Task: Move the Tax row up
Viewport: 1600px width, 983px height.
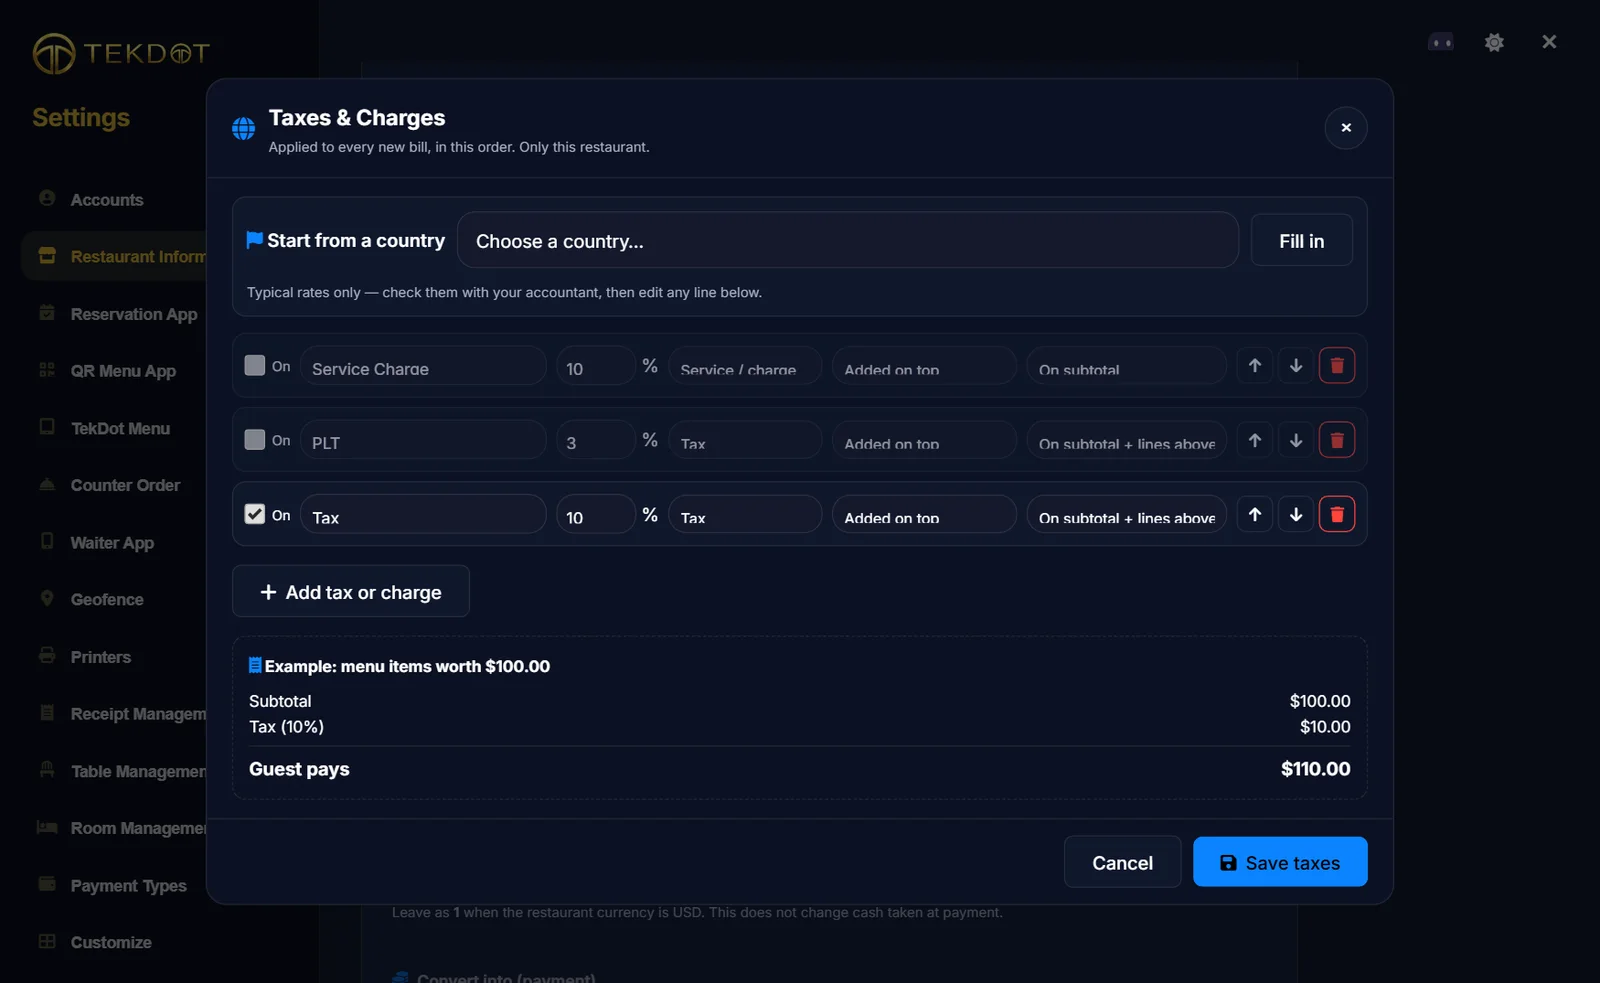Action: click(x=1255, y=514)
